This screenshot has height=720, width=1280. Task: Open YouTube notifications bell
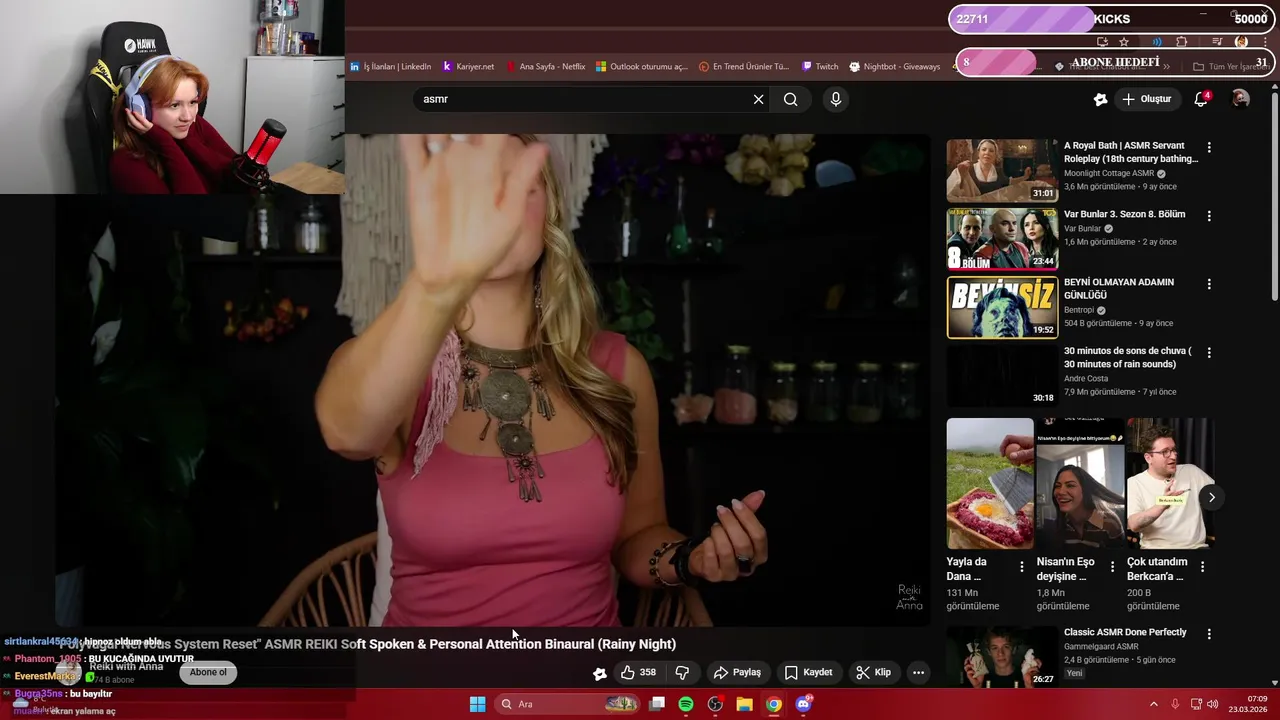coord(1201,99)
